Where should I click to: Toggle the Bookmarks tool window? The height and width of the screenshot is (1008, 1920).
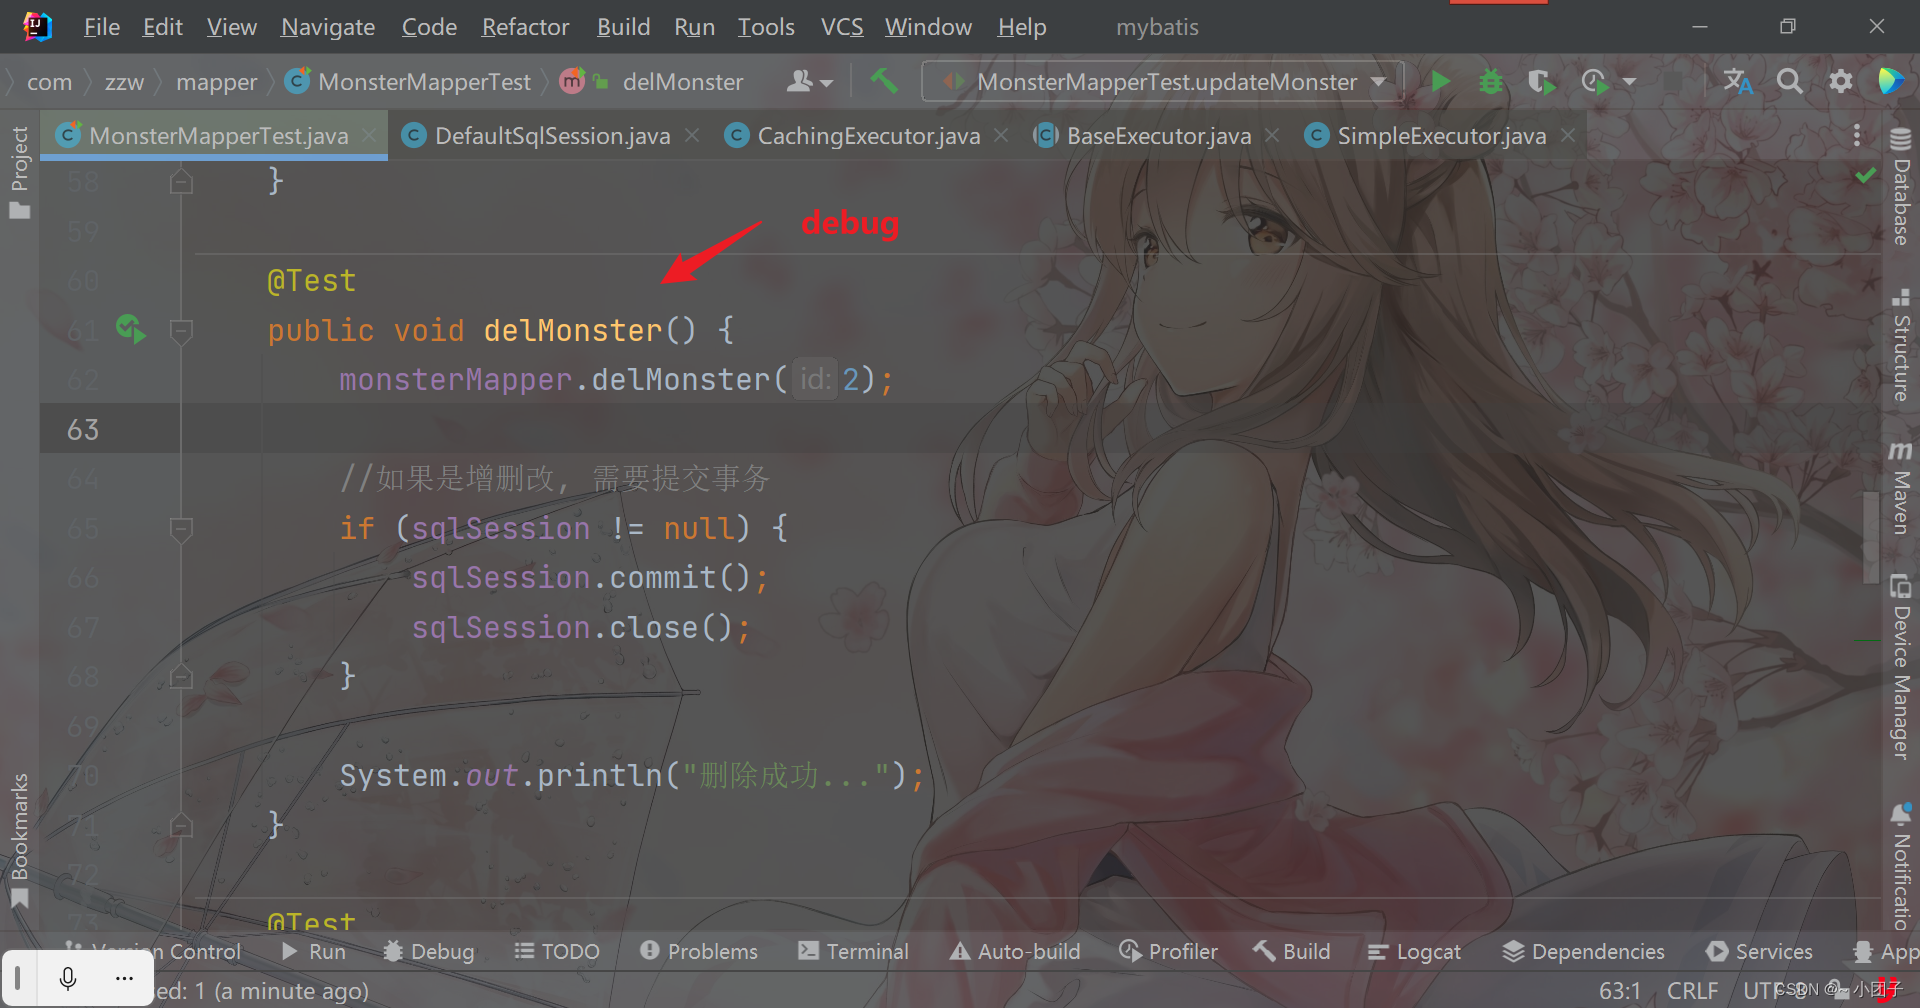click(x=19, y=840)
